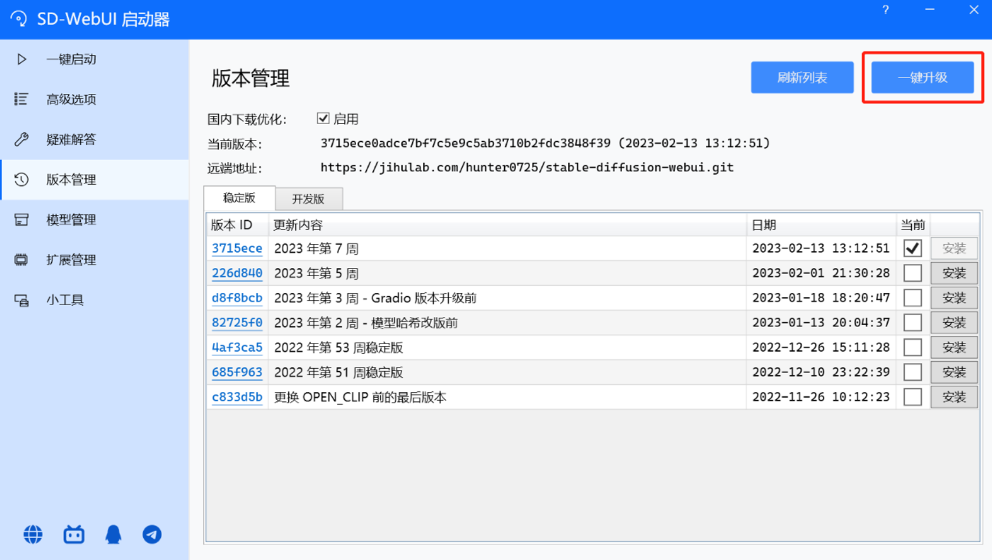Click date 2023-02-01 21:30:28
992x560 pixels.
821,273
